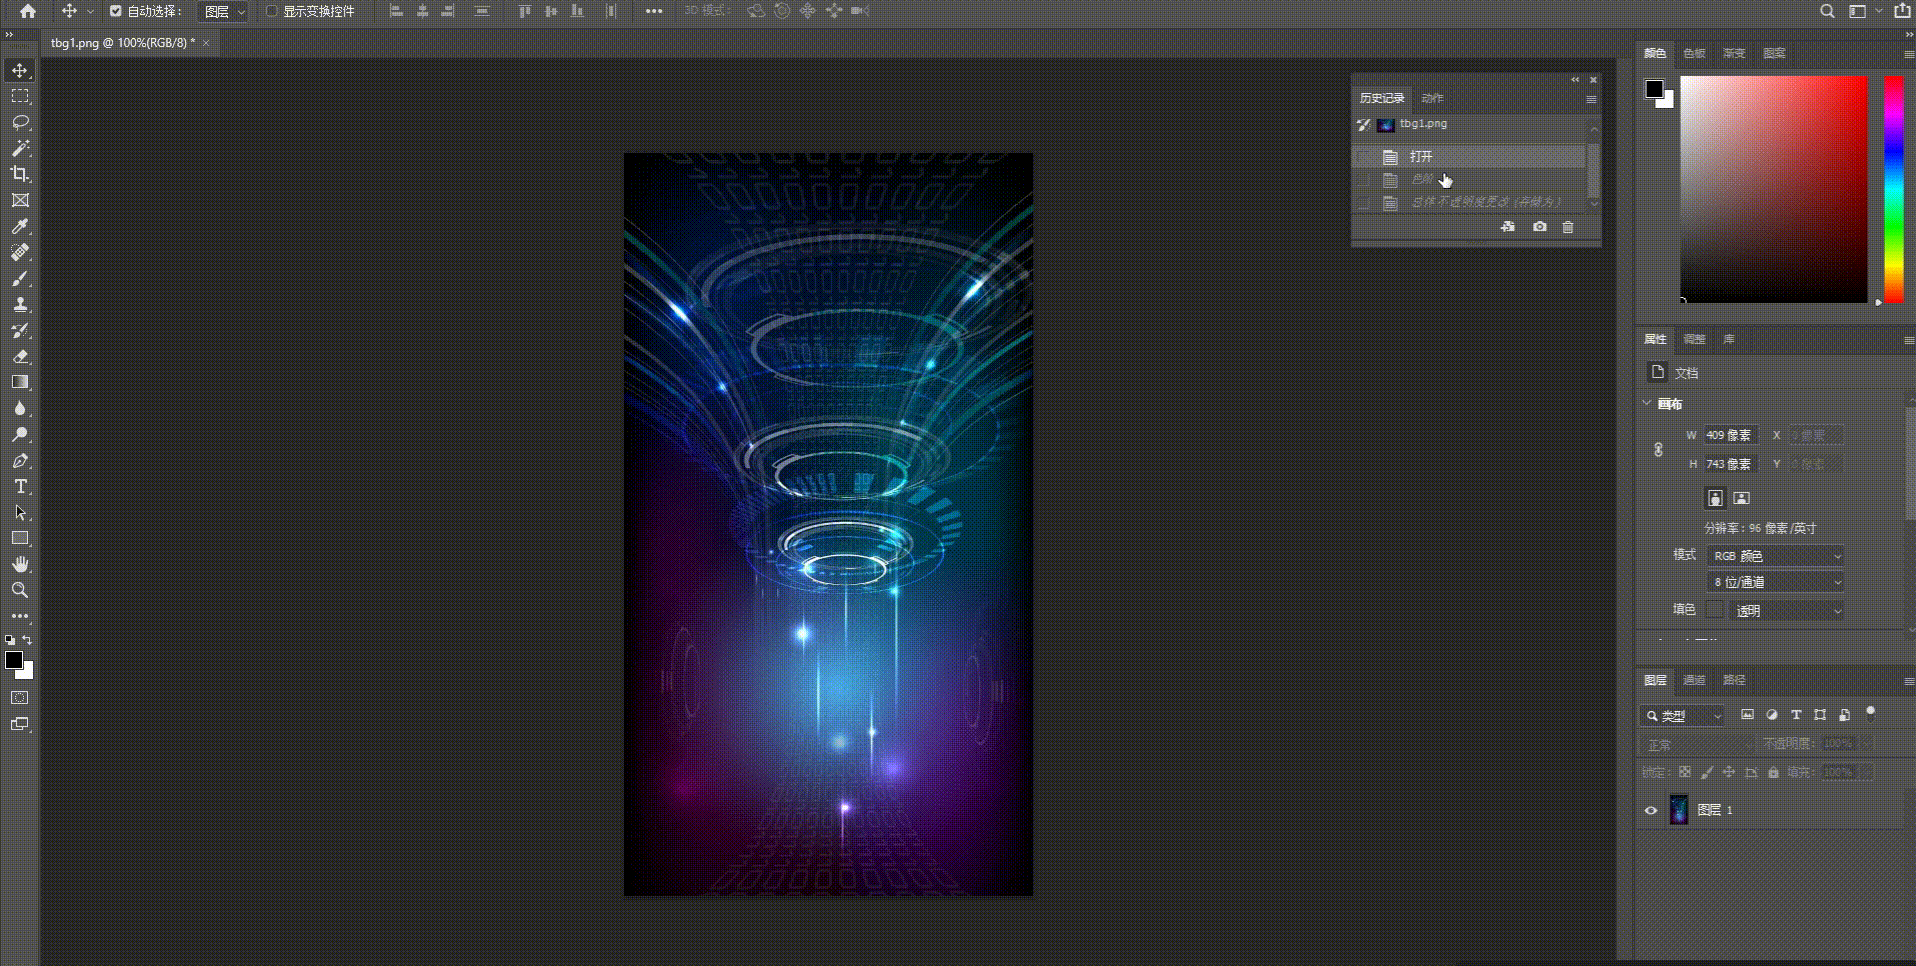Screen dimensions: 1916x966
Task: Delete current state with History panel trash icon
Action: coord(1567,227)
